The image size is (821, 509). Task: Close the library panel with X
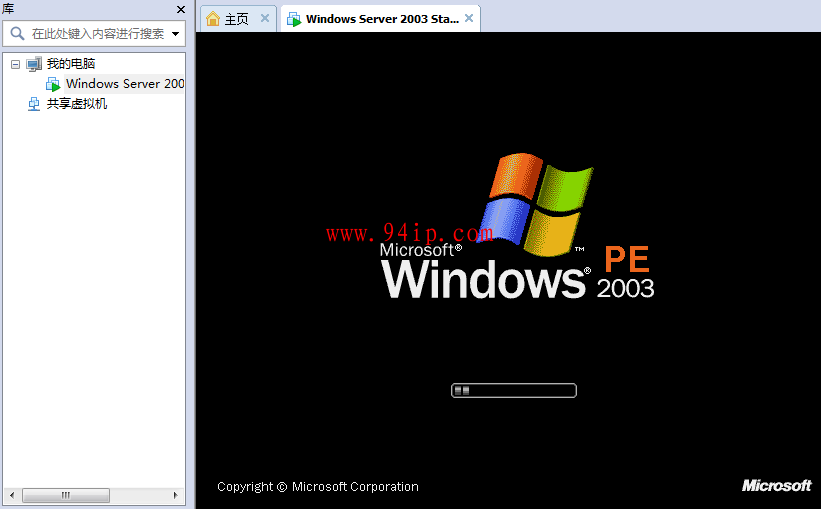click(181, 9)
